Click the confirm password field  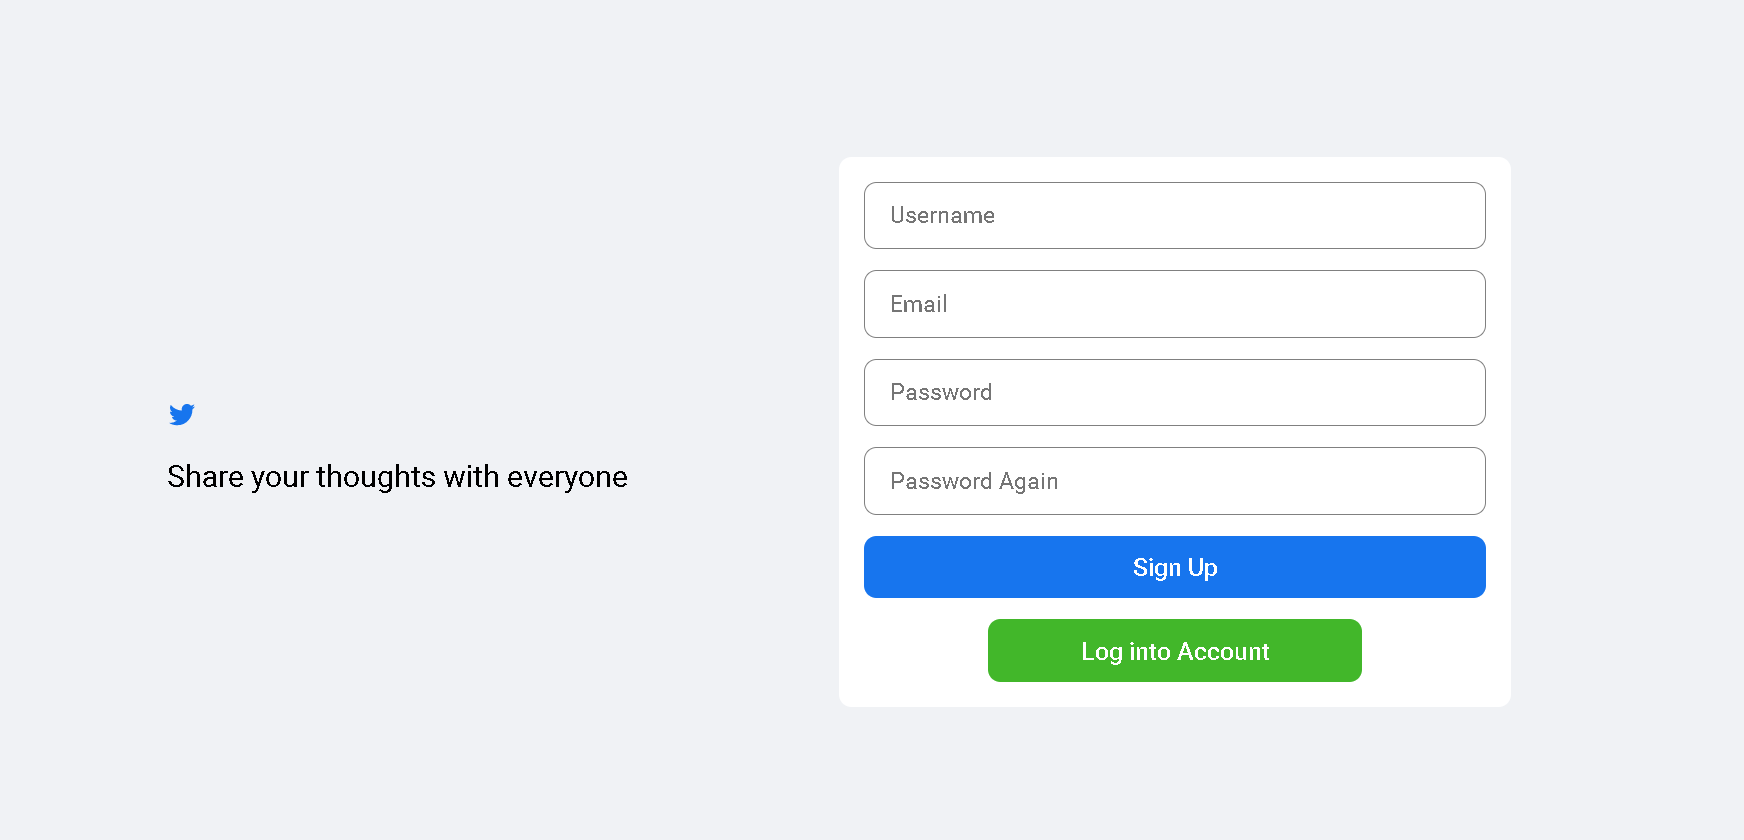click(x=1174, y=481)
